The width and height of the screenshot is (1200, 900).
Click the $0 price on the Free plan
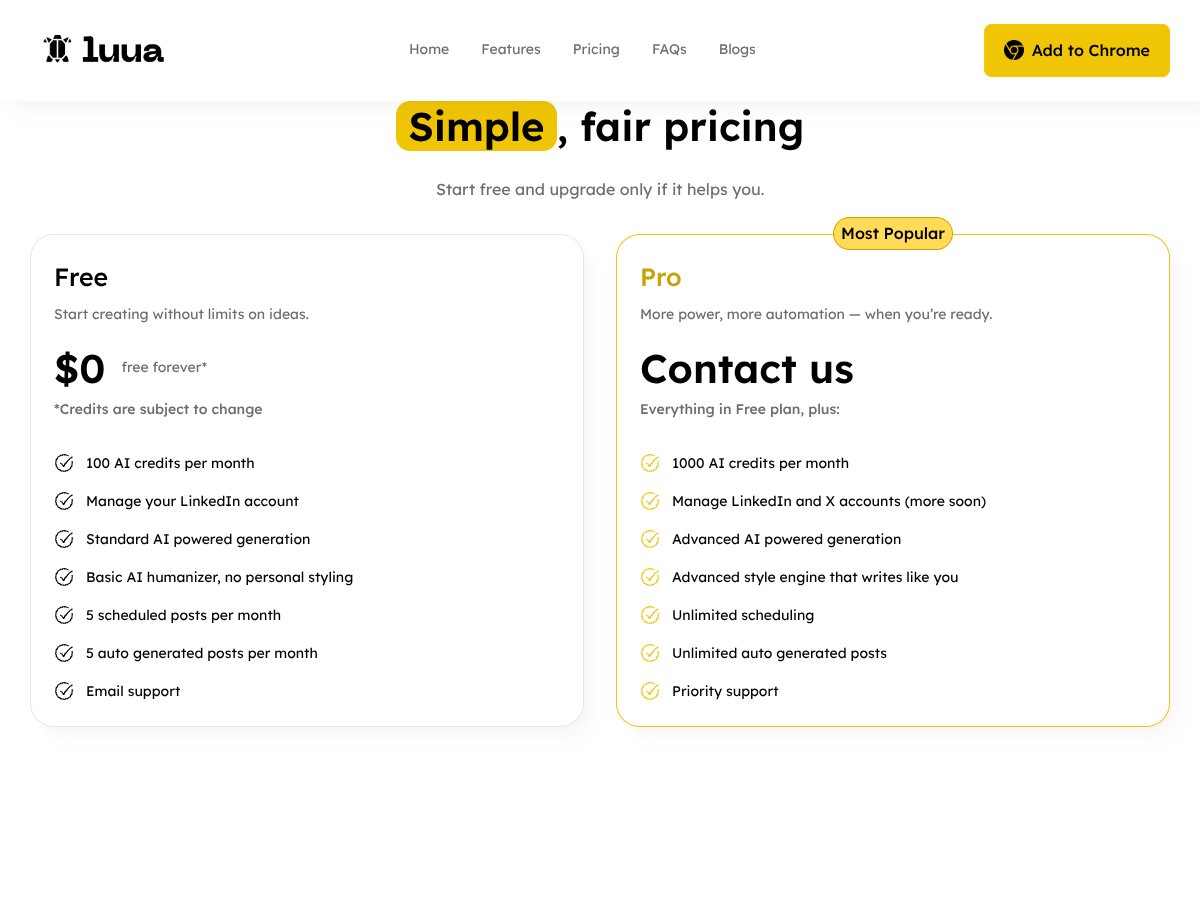click(80, 368)
